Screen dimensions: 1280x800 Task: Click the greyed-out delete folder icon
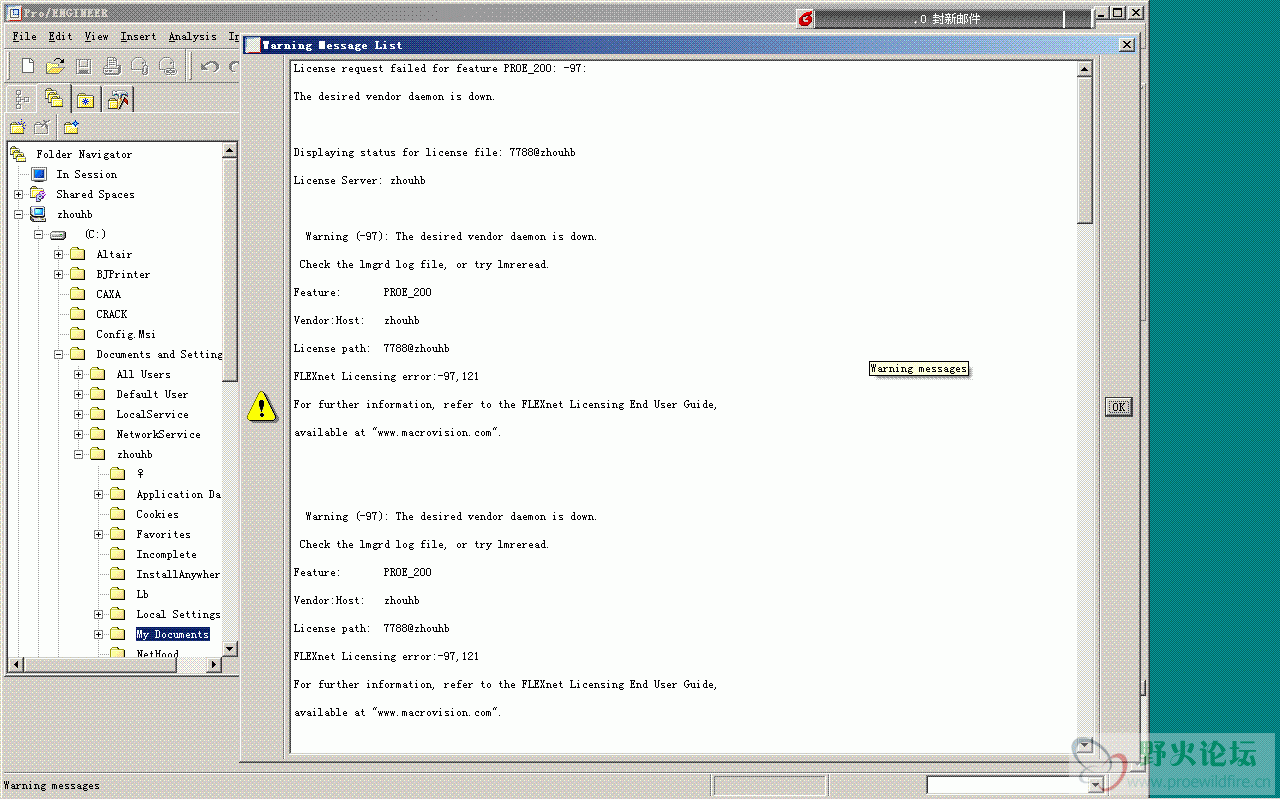point(42,127)
